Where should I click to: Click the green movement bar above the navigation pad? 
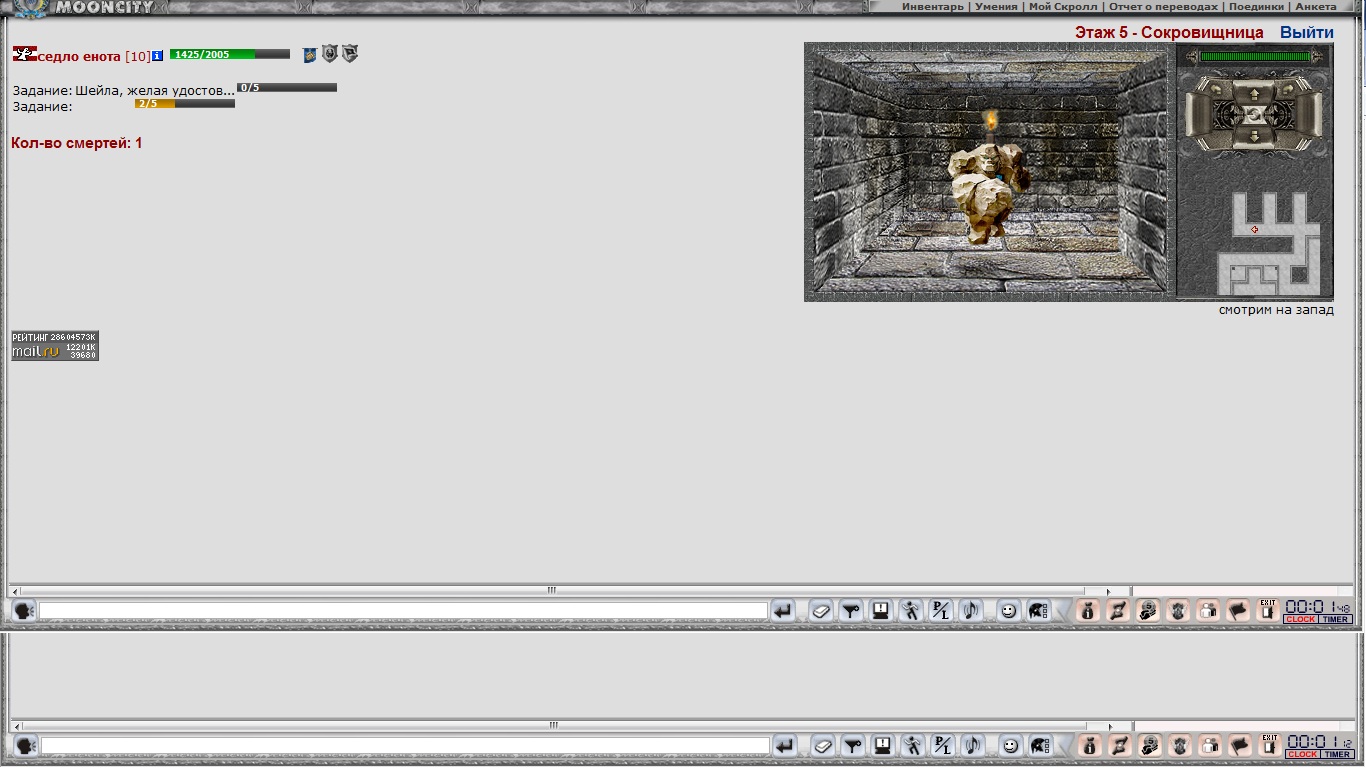(x=1255, y=57)
